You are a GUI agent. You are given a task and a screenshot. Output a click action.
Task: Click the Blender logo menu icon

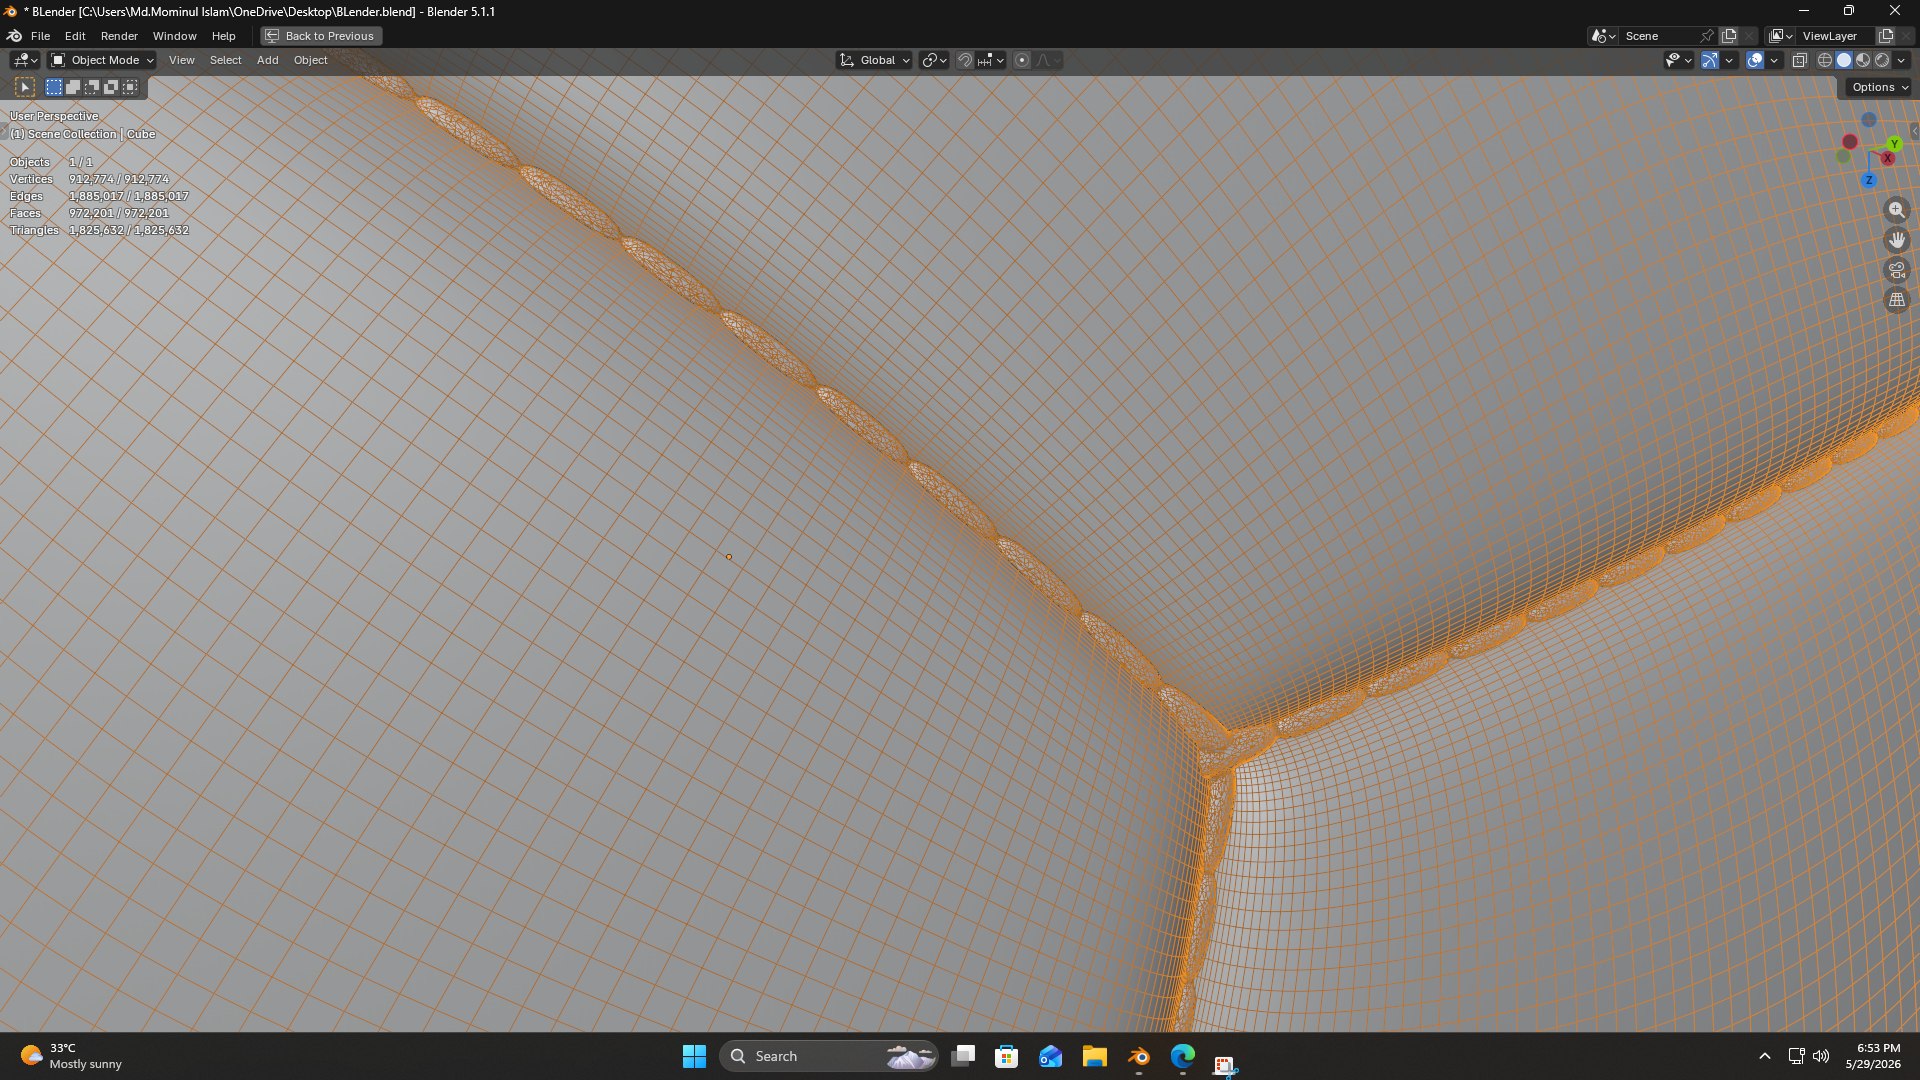pos(14,36)
